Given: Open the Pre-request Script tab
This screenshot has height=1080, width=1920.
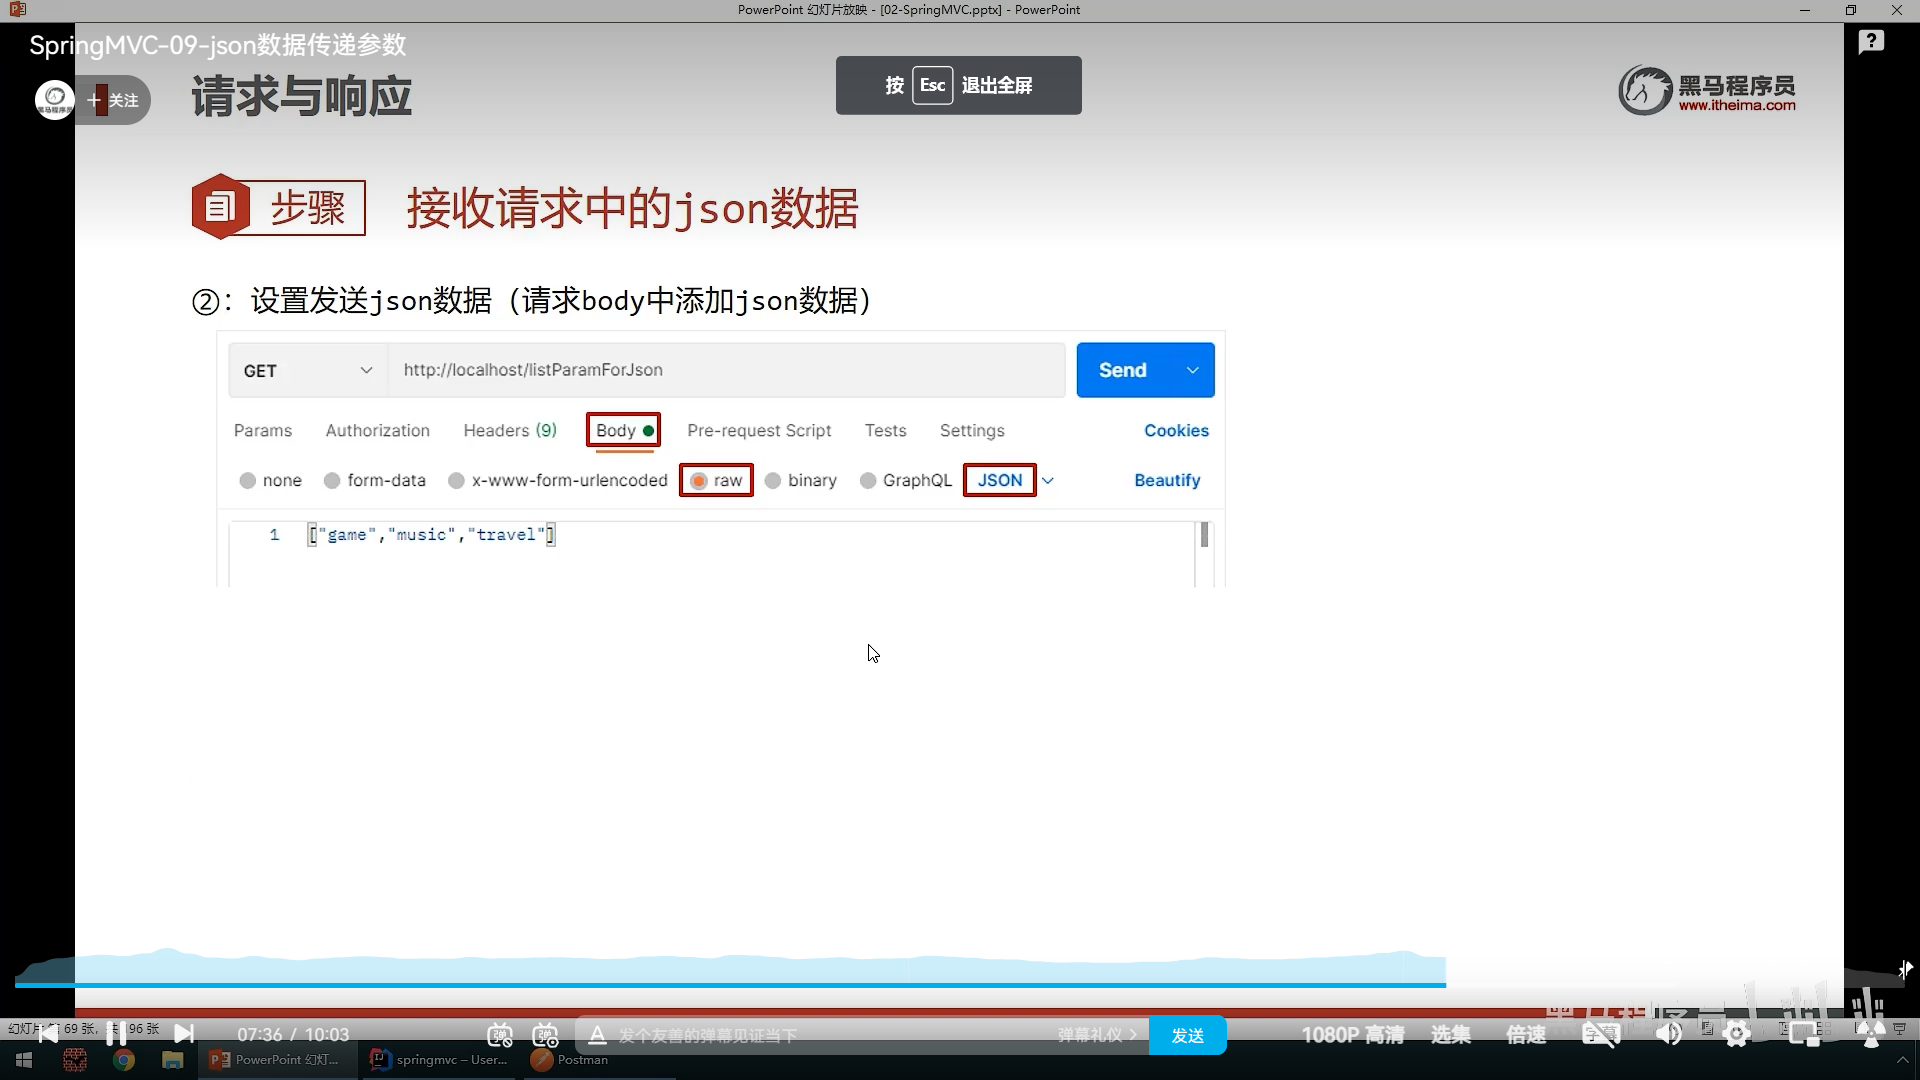Looking at the screenshot, I should 759,431.
